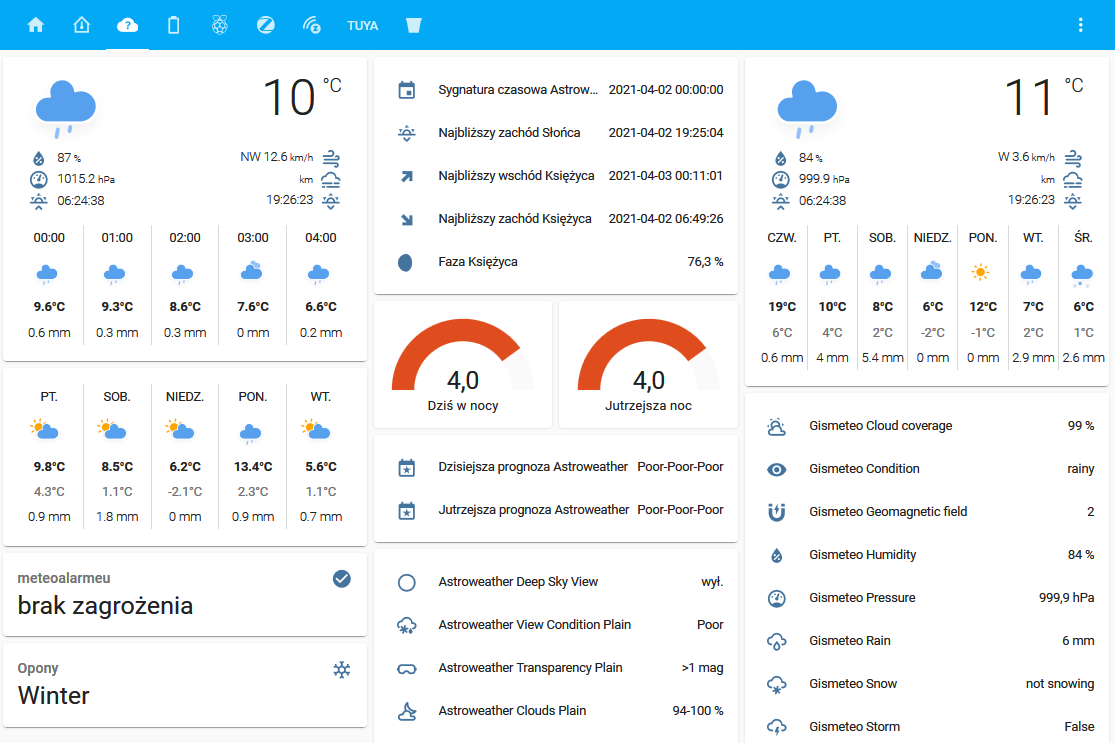Screen dimensions: 1115x743
Task: Open the Zigbee view icon
Action: (265, 25)
